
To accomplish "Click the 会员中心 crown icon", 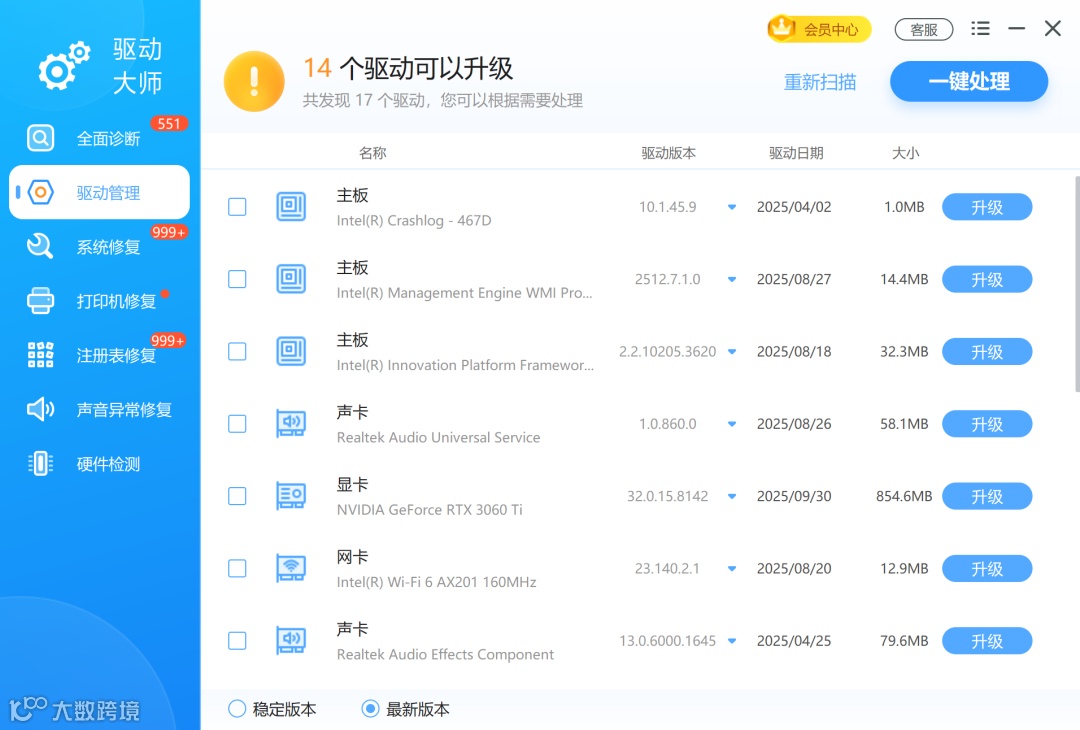I will [x=782, y=28].
